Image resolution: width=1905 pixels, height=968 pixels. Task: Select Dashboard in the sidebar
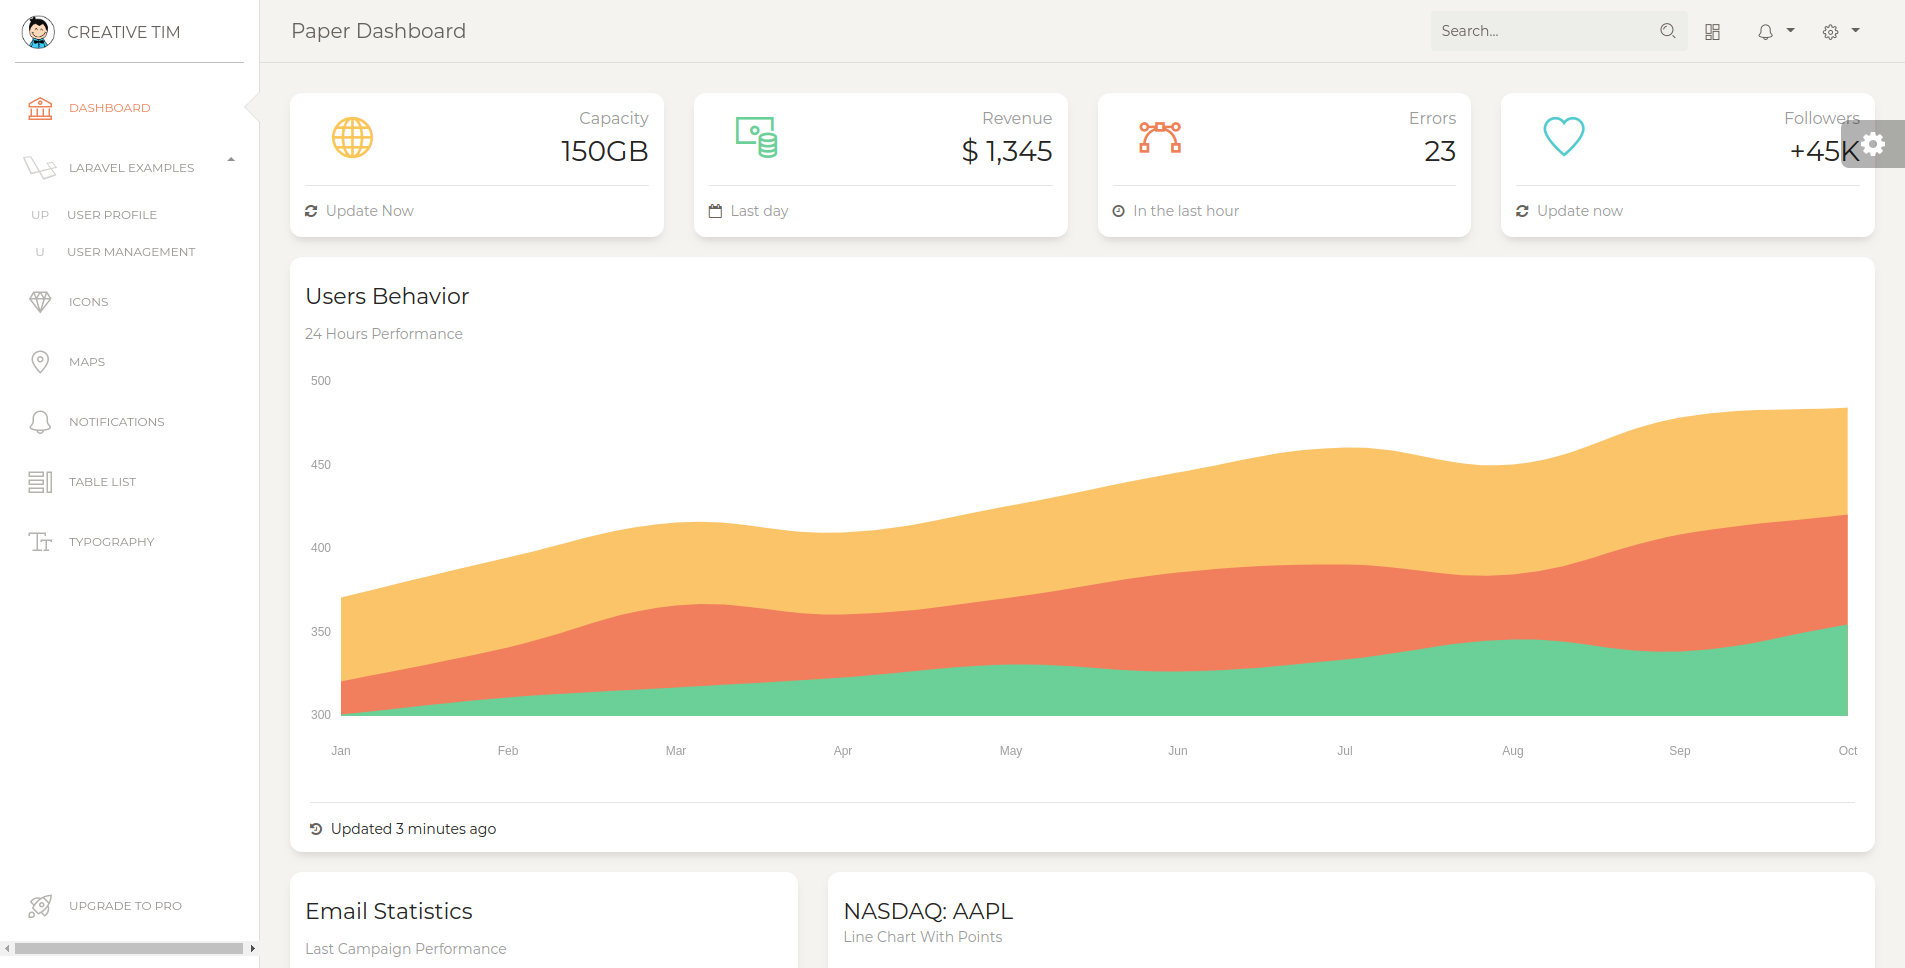[109, 108]
